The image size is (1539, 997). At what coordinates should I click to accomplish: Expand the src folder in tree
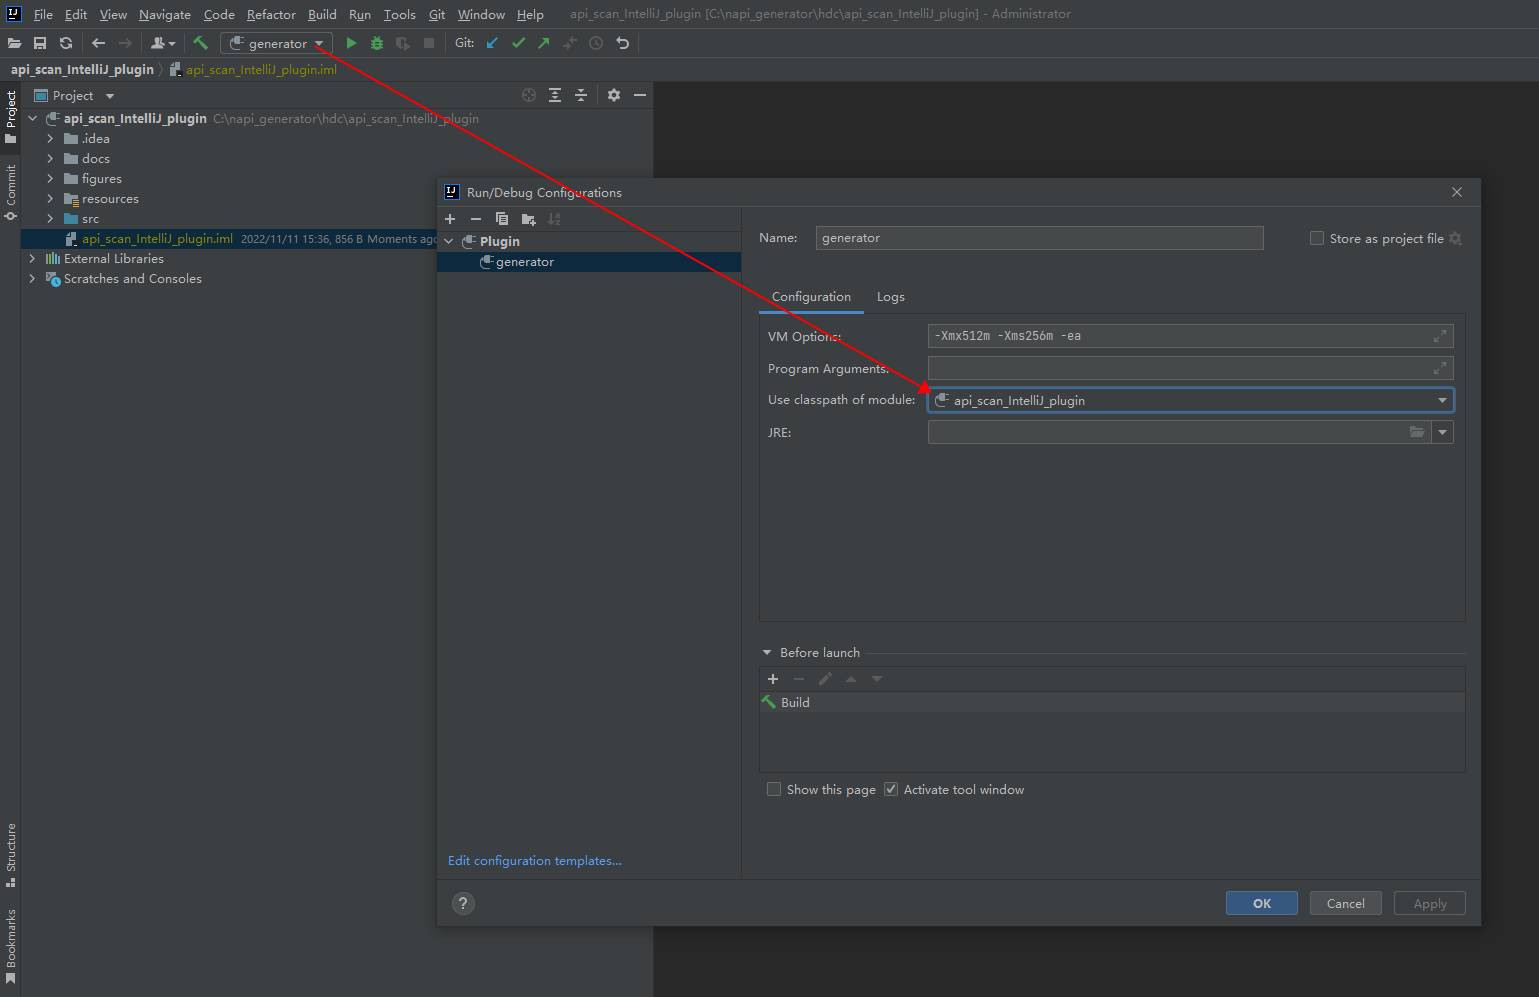click(x=50, y=219)
